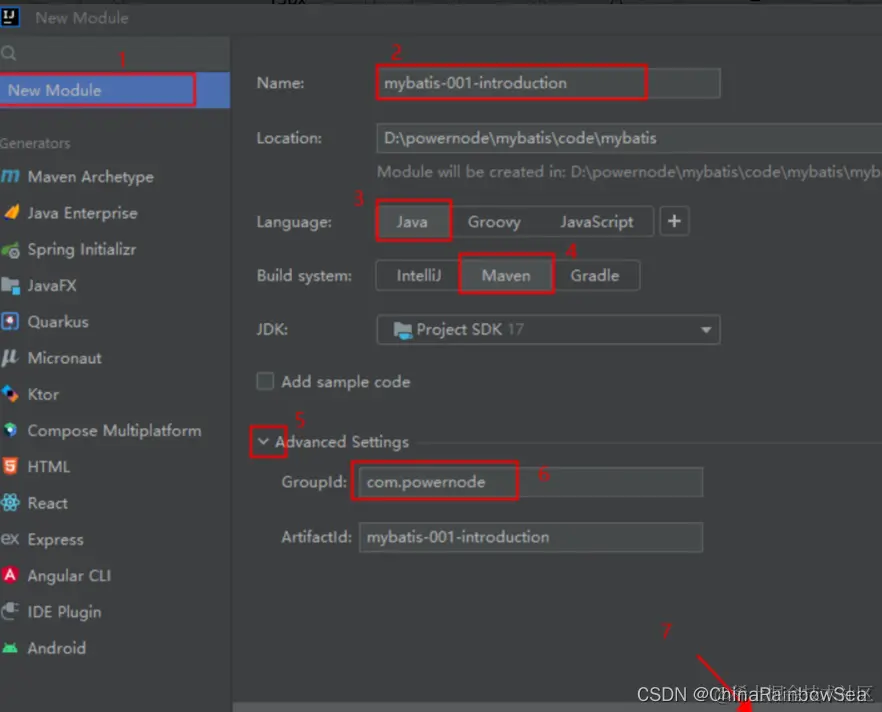Viewport: 882px width, 712px height.
Task: Select Maven build system
Action: [x=506, y=276]
